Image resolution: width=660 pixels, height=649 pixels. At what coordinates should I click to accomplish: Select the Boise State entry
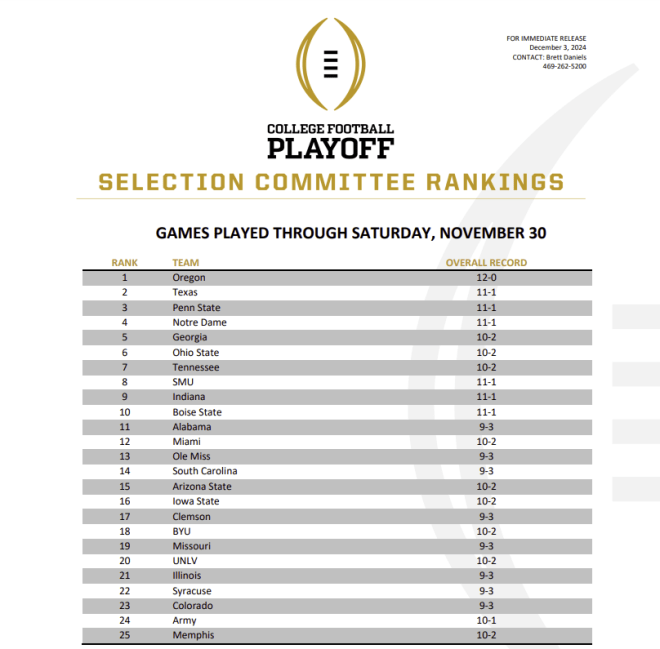click(x=197, y=412)
